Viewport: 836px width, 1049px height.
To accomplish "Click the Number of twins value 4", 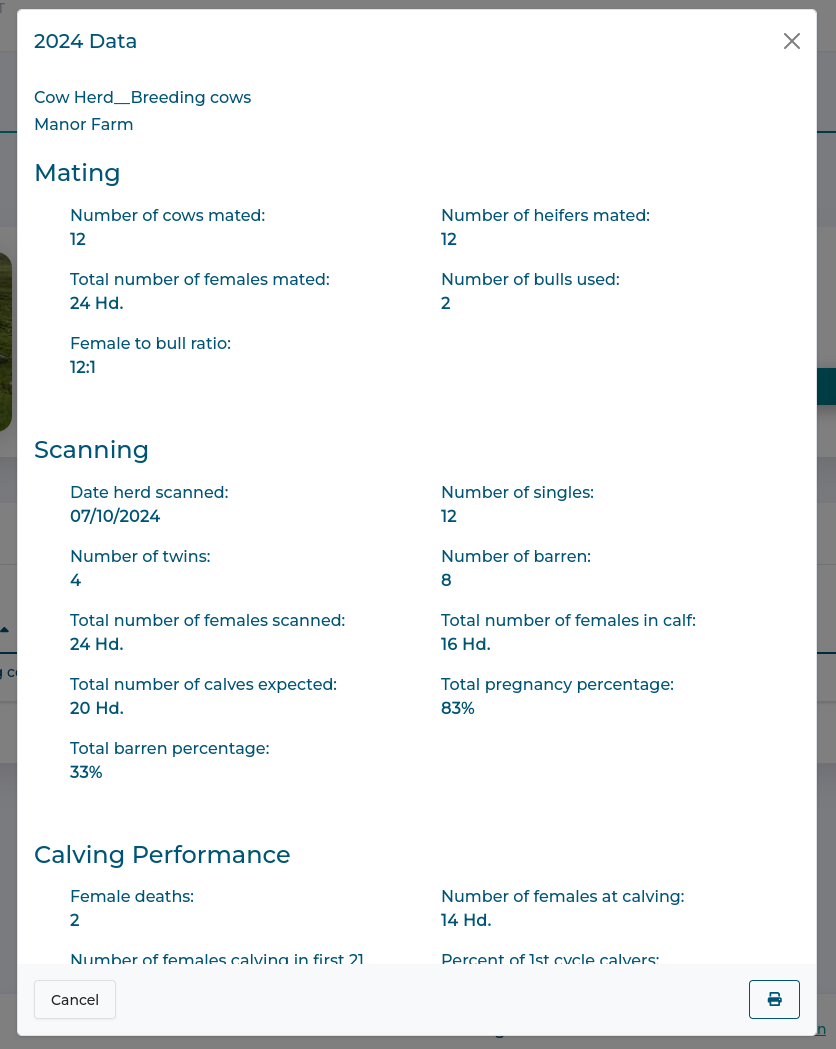I will tap(75, 580).
